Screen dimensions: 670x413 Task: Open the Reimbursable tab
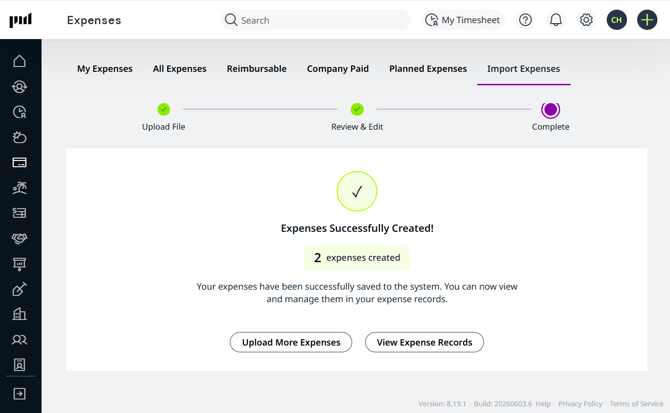tap(256, 69)
